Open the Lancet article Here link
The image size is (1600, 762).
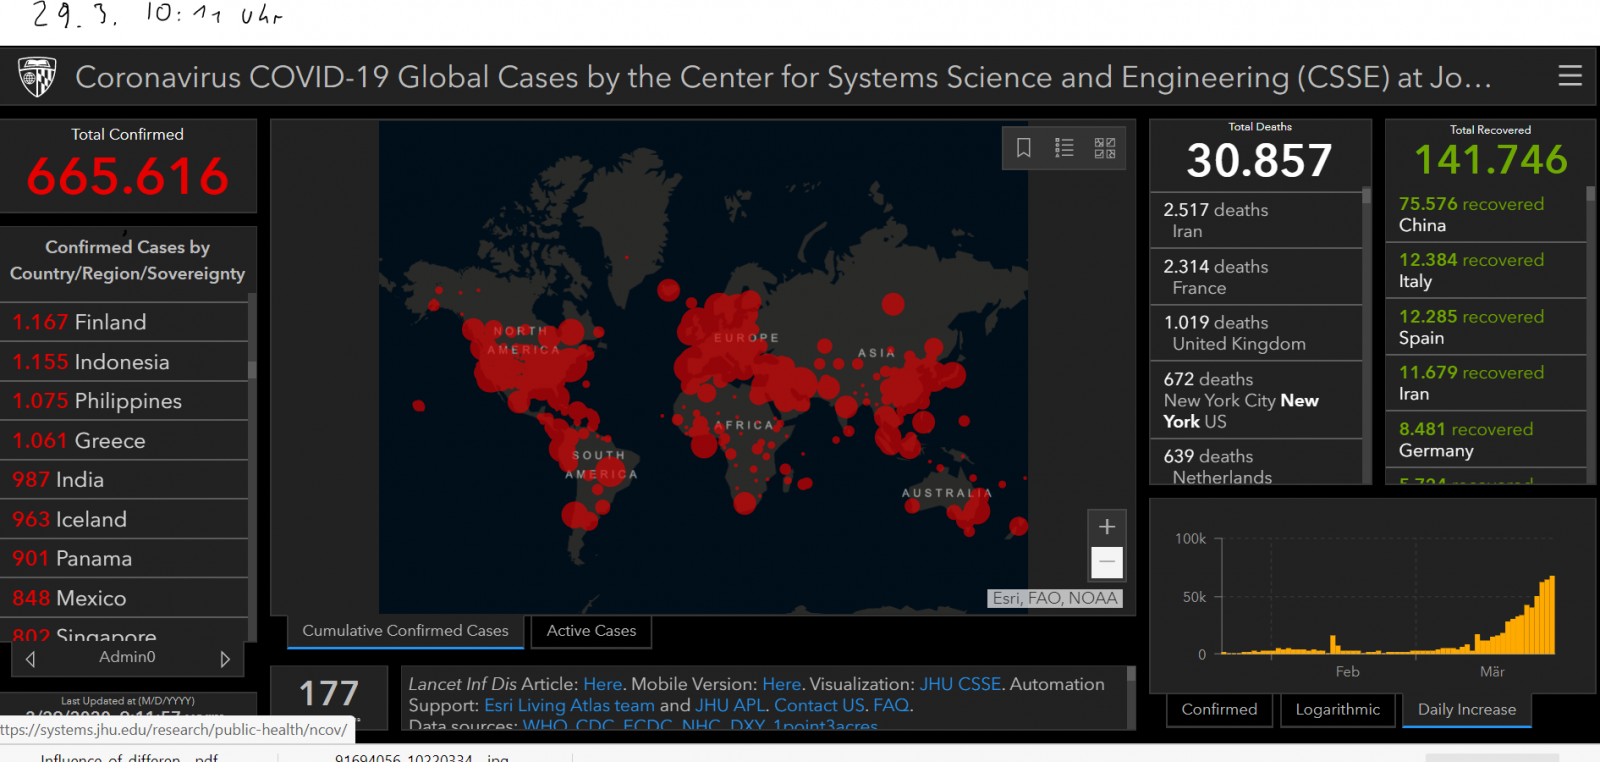[603, 684]
